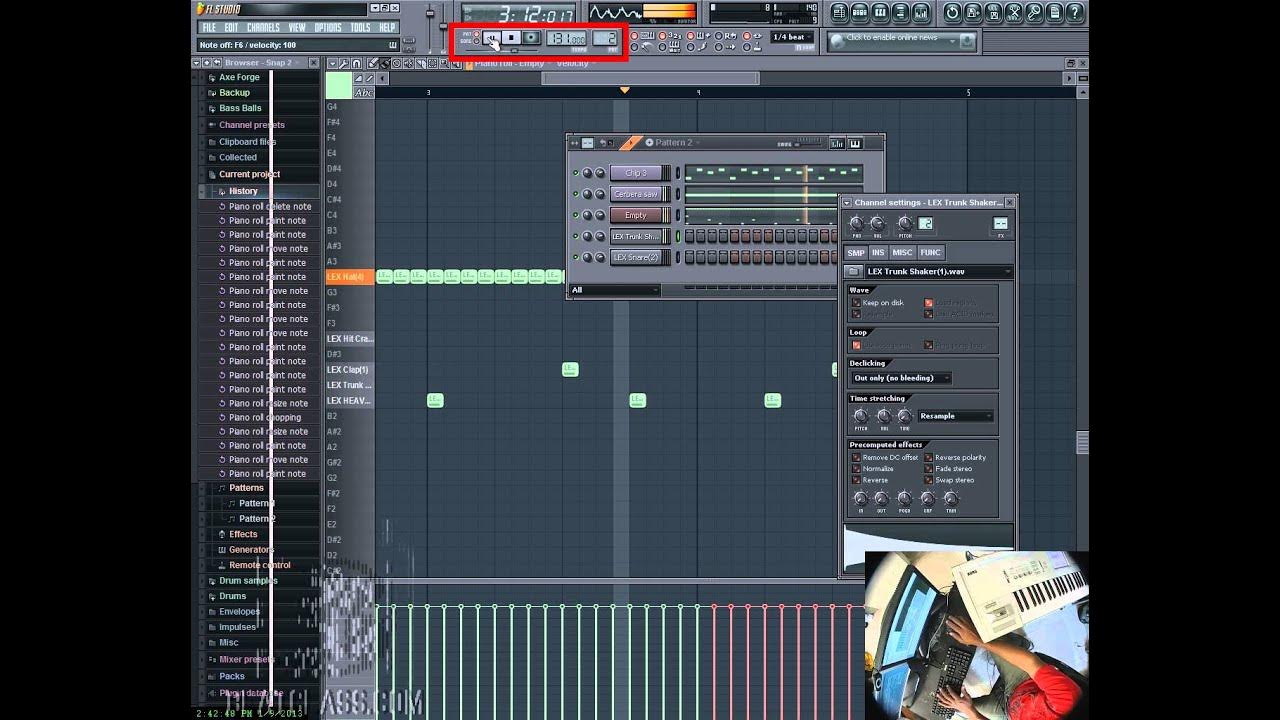
Task: Enable the Keep on disk checkbox
Action: point(856,303)
